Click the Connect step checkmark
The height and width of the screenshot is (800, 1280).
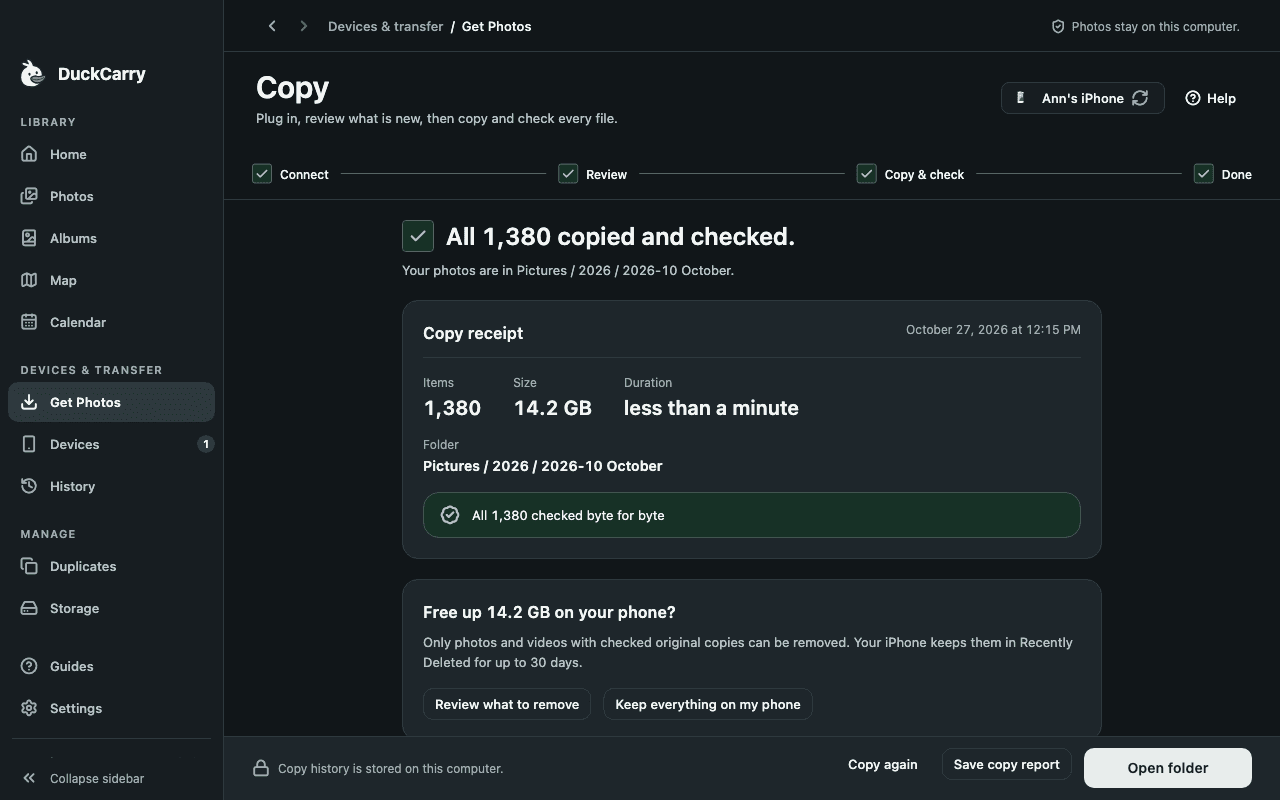(262, 174)
